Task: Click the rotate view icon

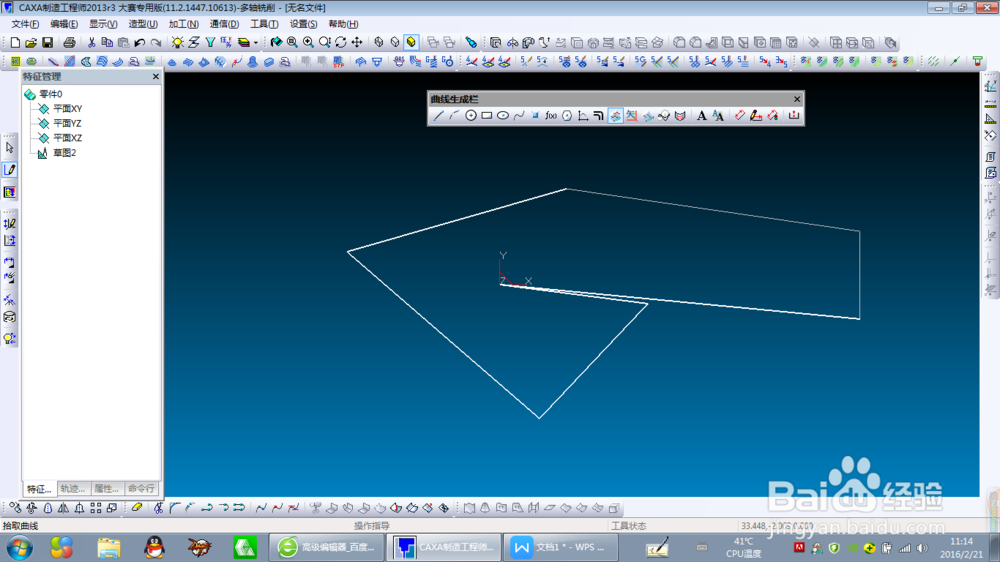Action: (341, 43)
